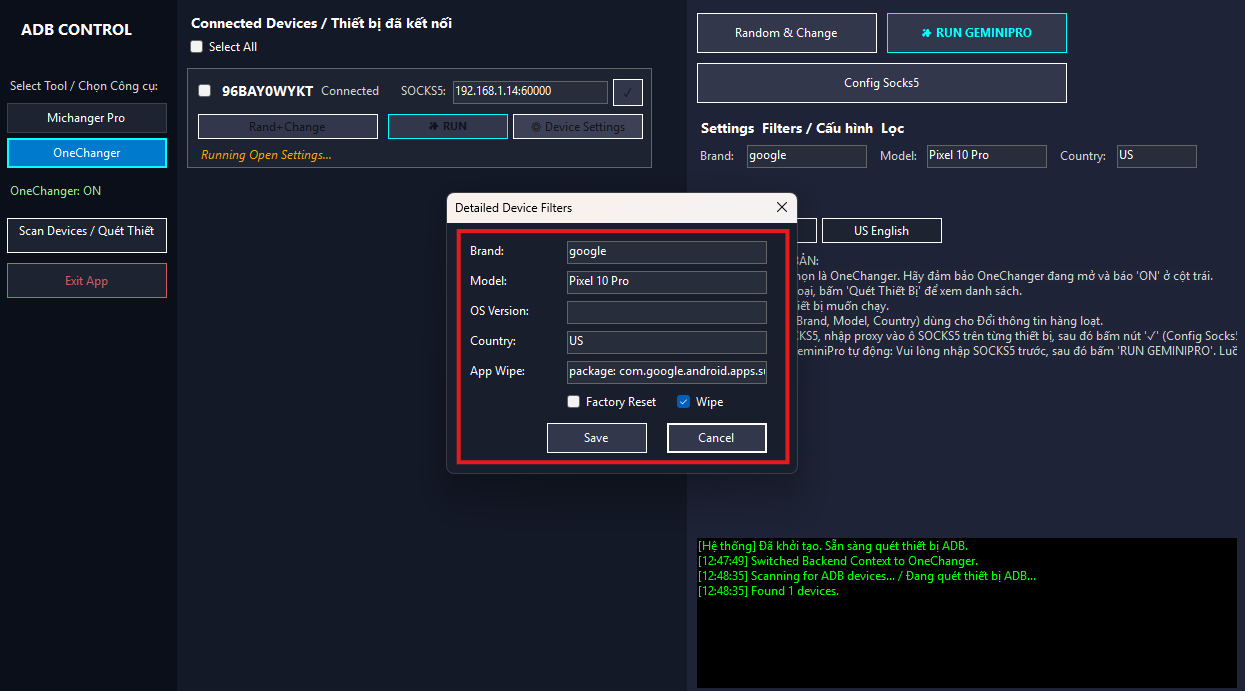Close the Detailed Device Filters dialog

click(x=781, y=207)
